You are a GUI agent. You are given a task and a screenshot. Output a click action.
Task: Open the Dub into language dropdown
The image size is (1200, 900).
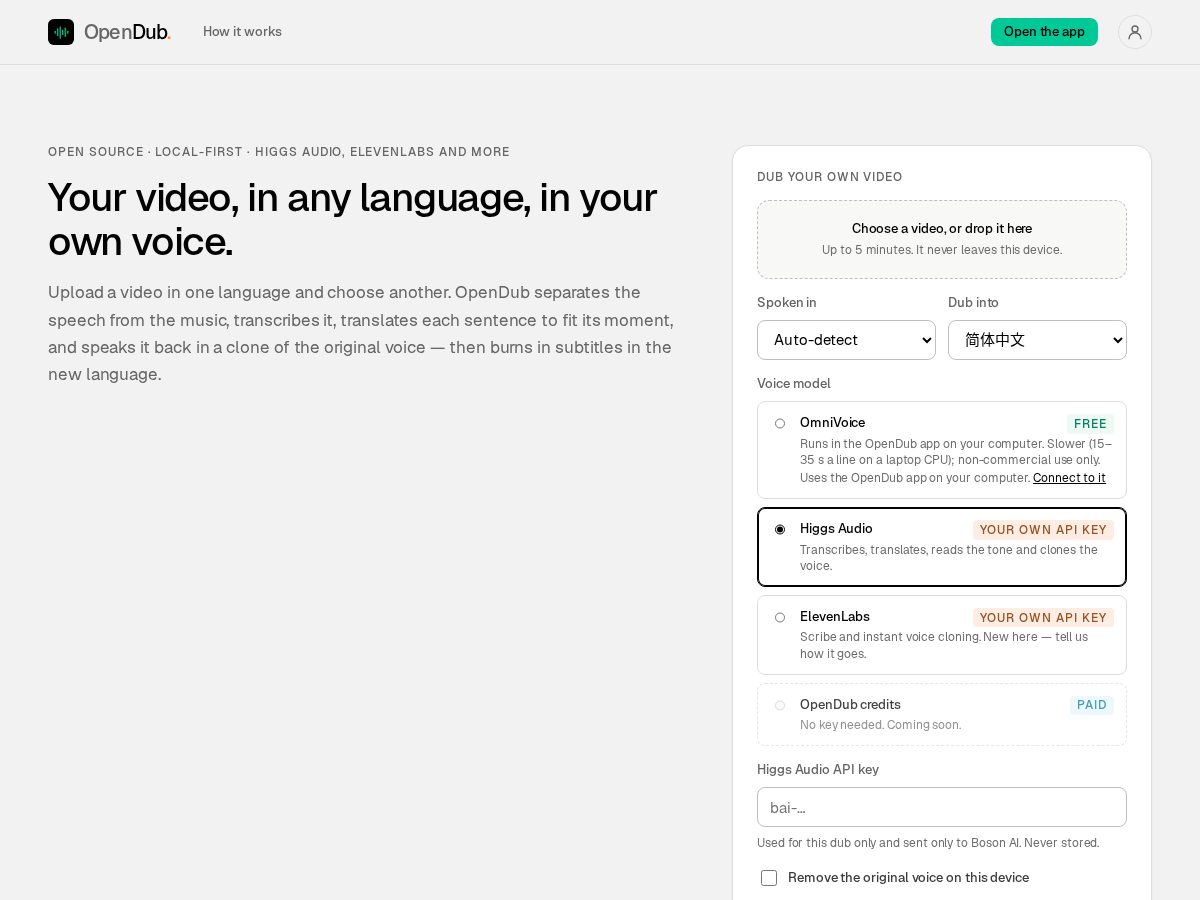(1037, 340)
